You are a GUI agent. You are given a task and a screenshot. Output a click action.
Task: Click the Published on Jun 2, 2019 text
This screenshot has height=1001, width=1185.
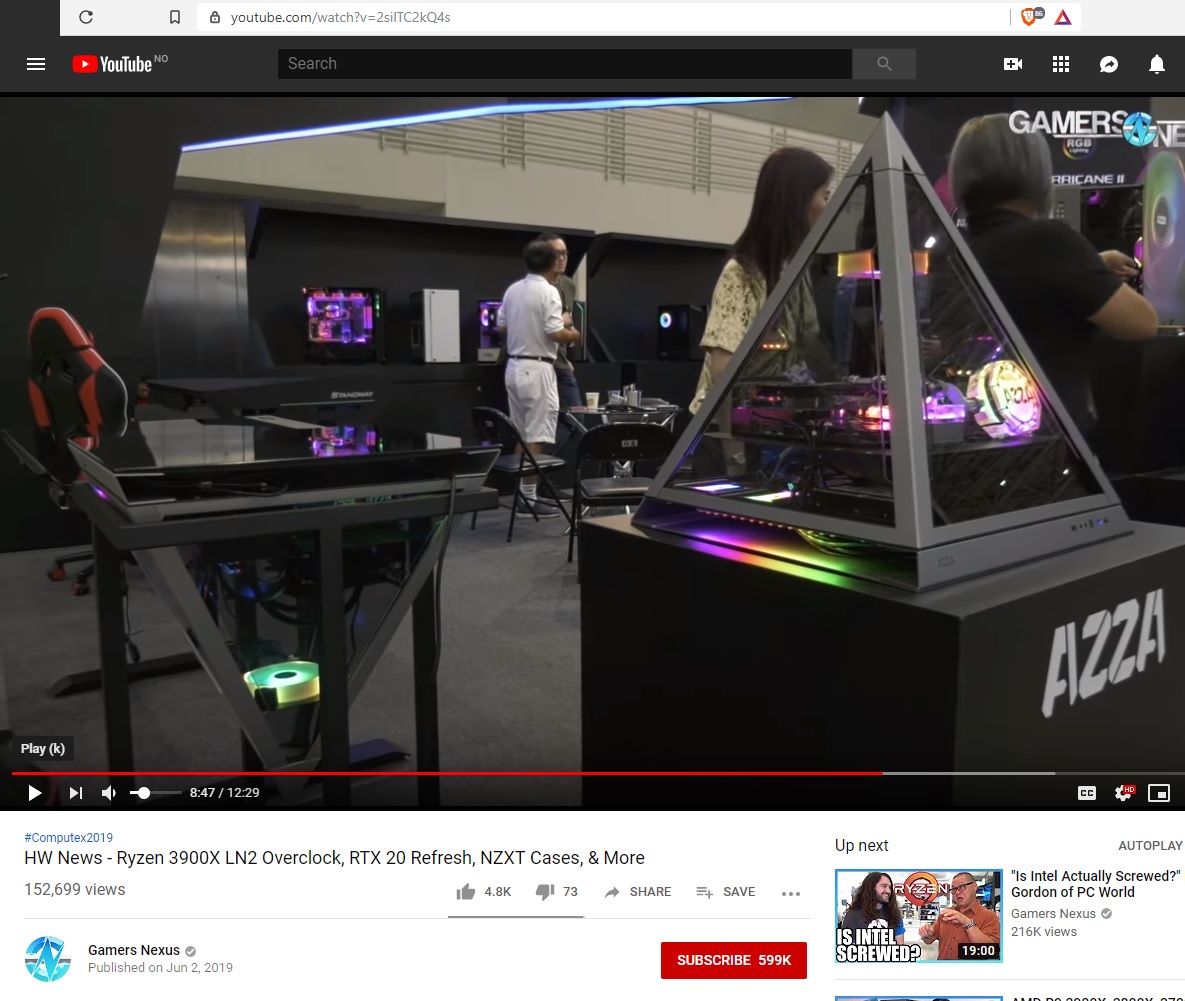point(160,968)
